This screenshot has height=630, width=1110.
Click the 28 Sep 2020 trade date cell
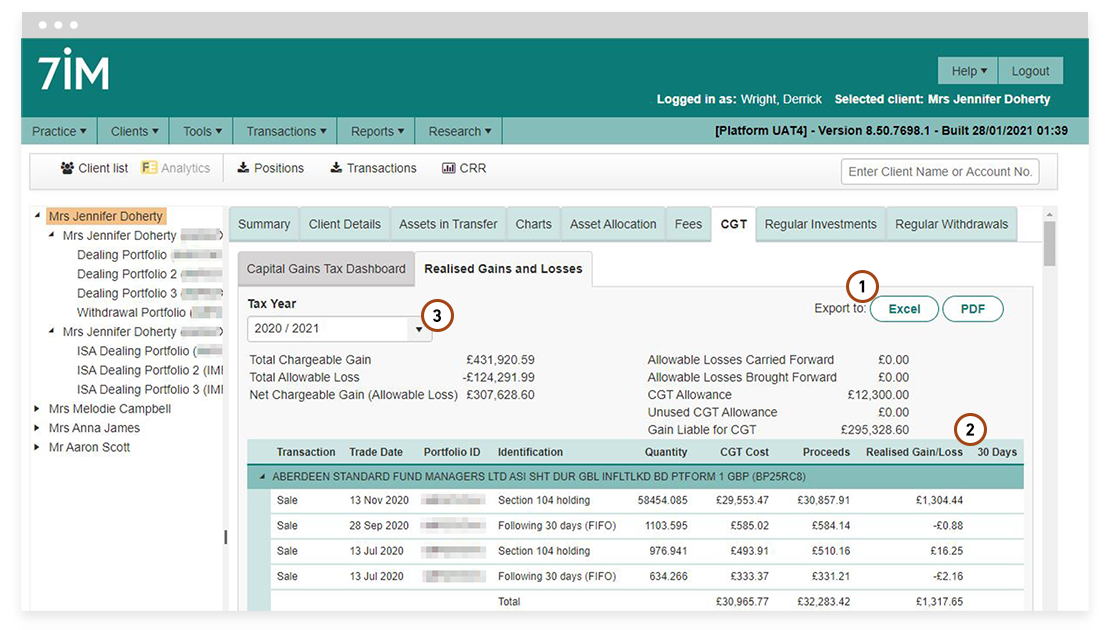pos(379,526)
